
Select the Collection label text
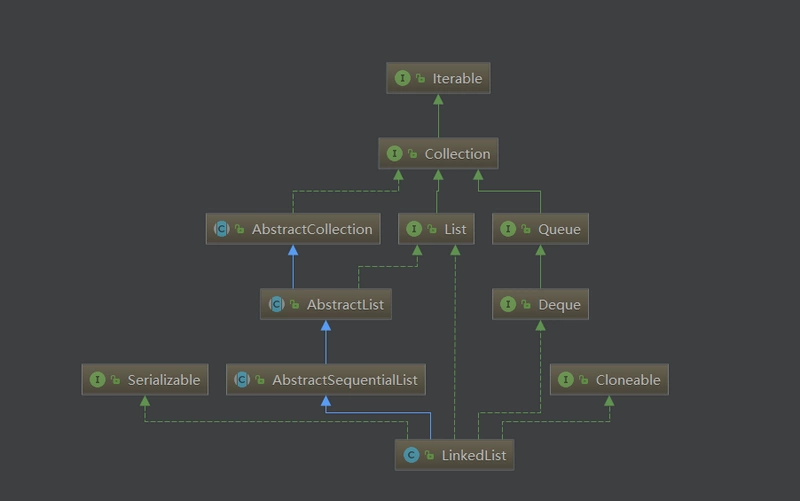click(457, 154)
